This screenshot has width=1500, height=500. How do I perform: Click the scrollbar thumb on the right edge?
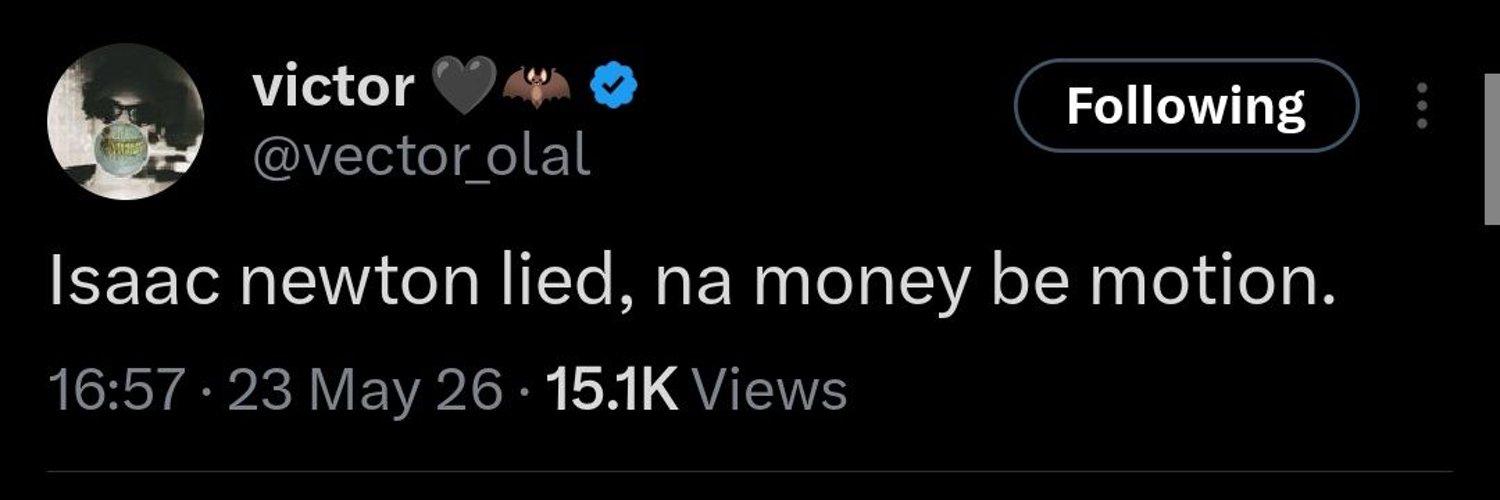[x=1491, y=150]
